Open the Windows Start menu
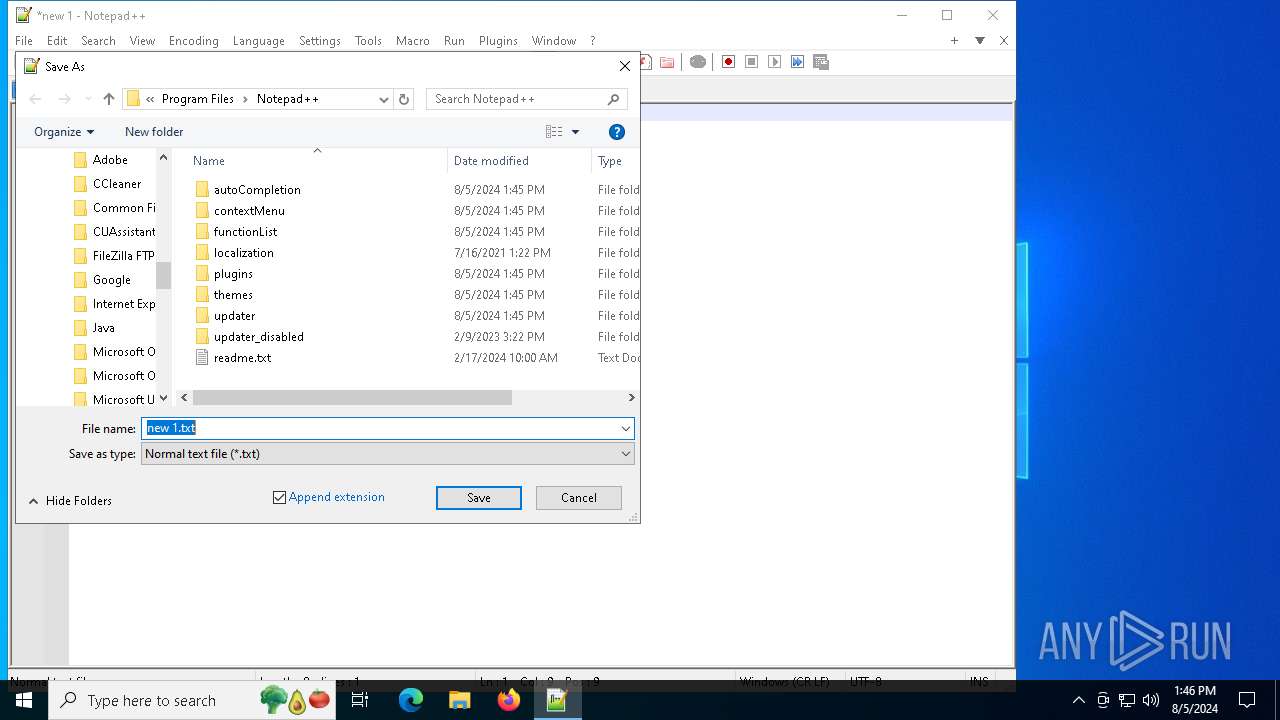1280x720 pixels. [24, 700]
